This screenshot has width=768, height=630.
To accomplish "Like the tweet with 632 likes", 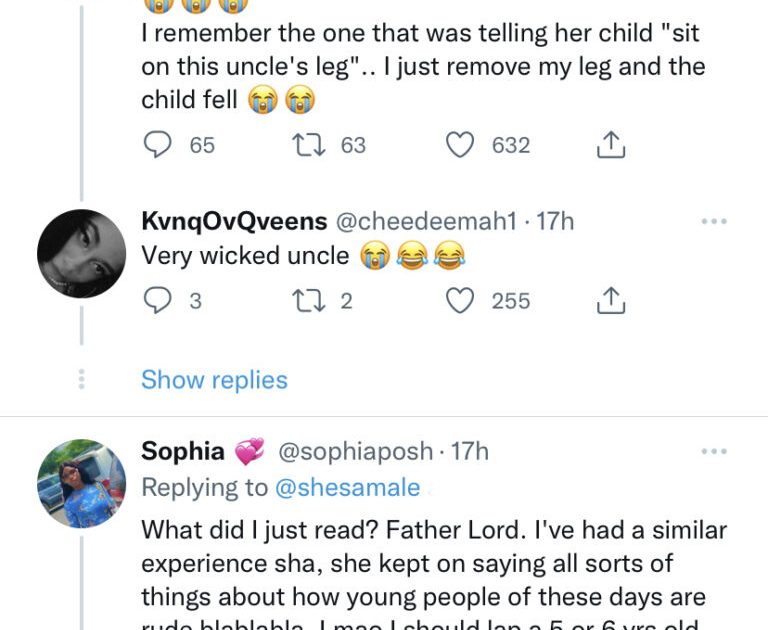I will click(x=459, y=145).
